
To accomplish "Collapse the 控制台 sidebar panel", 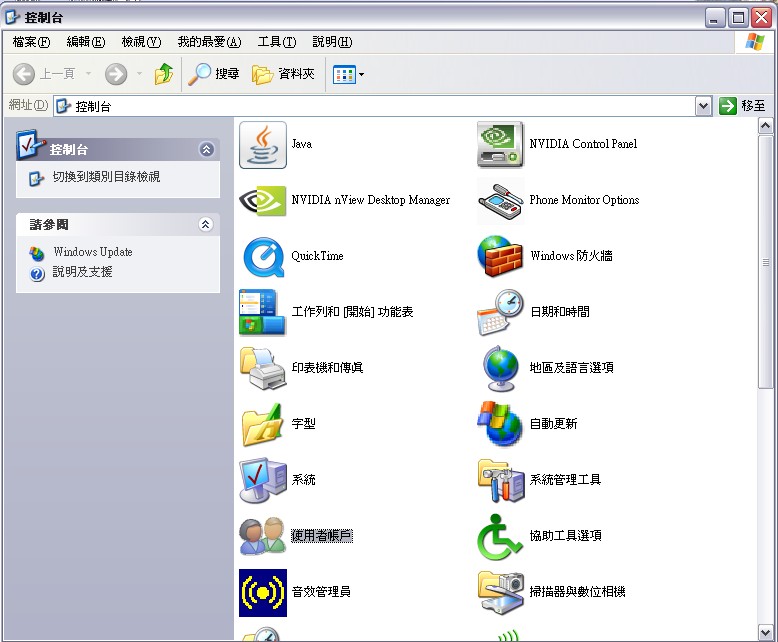I will pyautogui.click(x=206, y=149).
